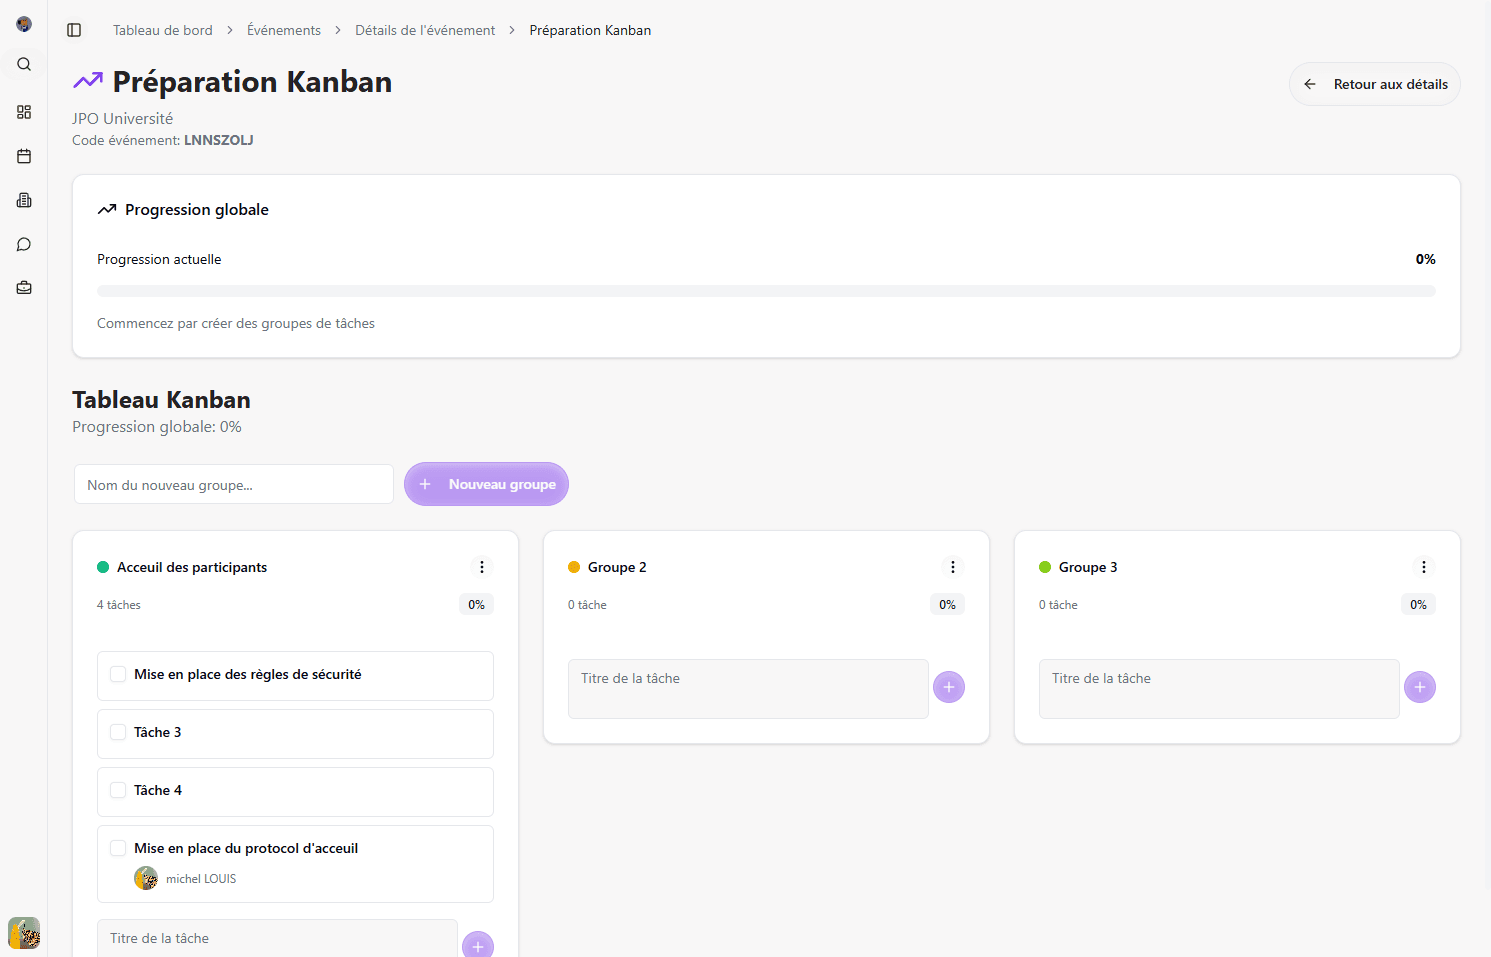Open the Groupe 2 three-dot menu
1491x957 pixels.
coord(953,567)
